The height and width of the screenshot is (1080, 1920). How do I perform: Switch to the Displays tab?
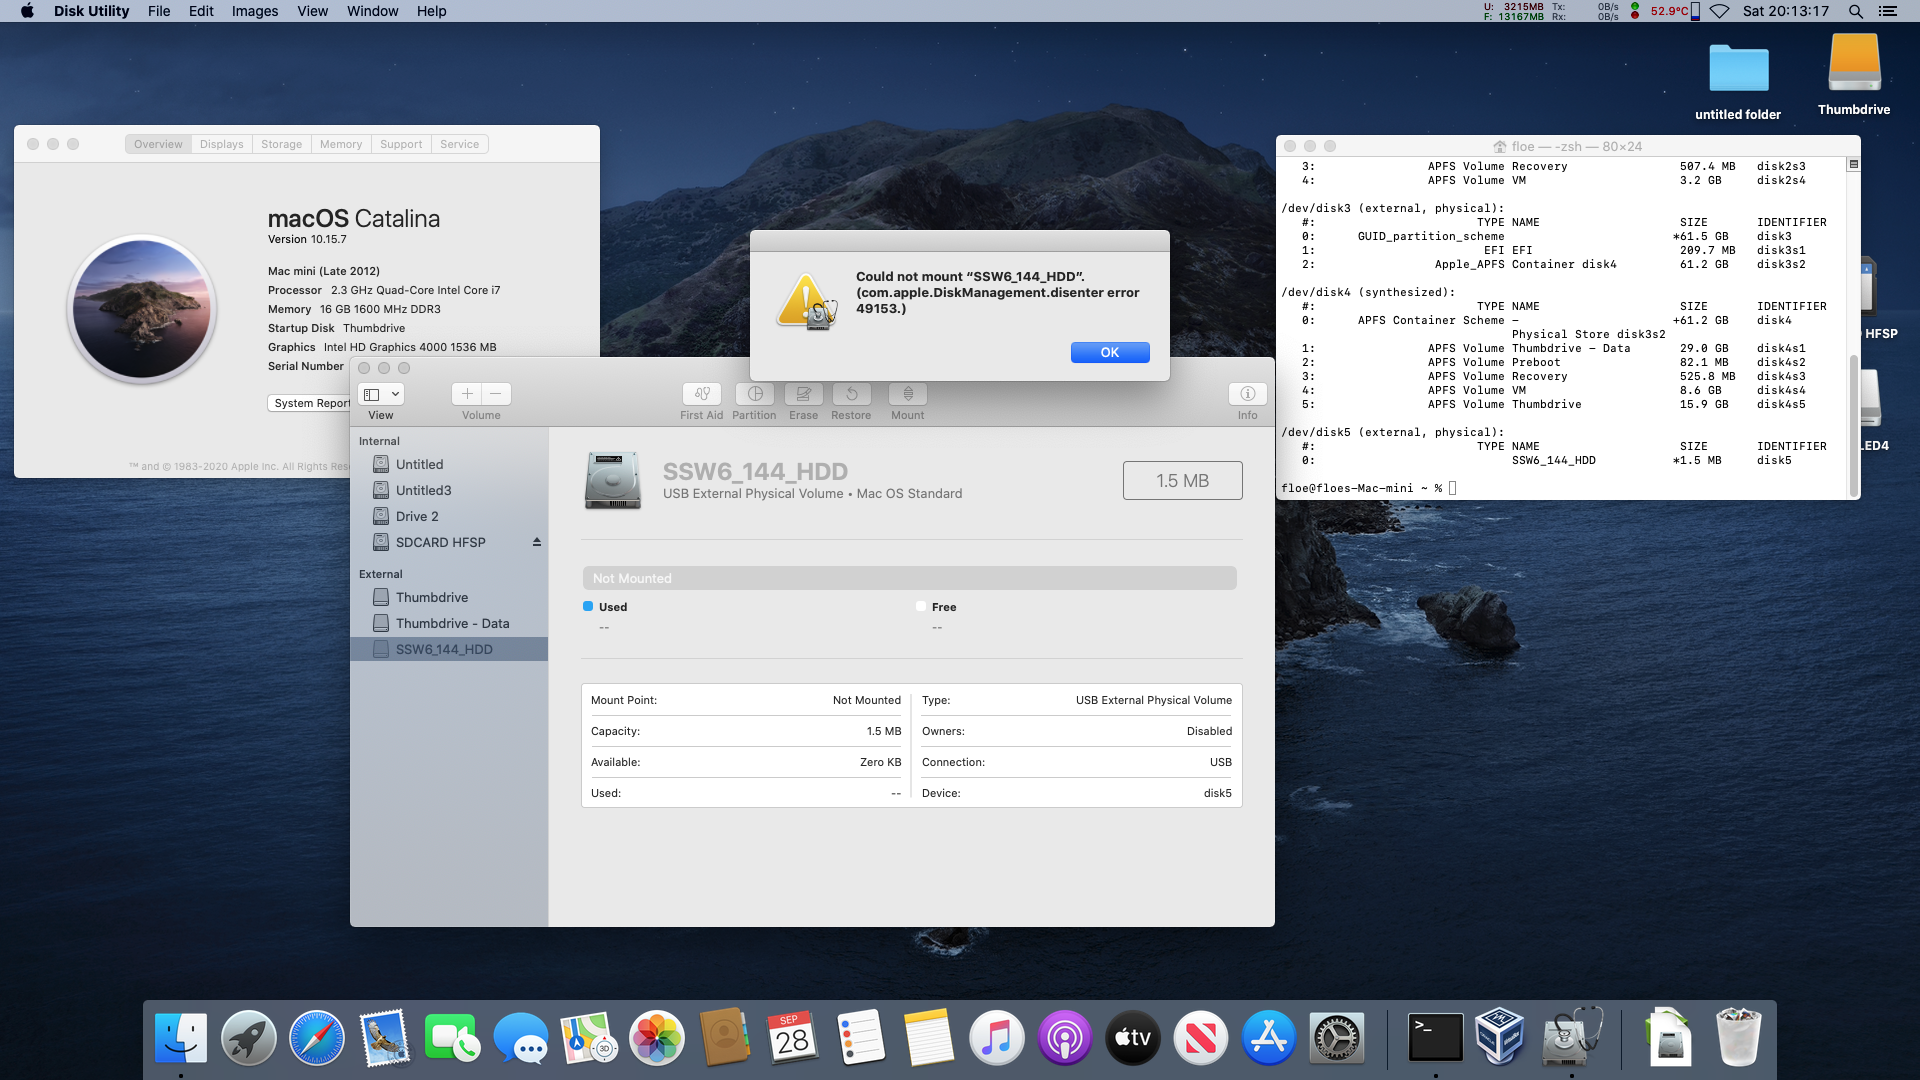pyautogui.click(x=222, y=144)
